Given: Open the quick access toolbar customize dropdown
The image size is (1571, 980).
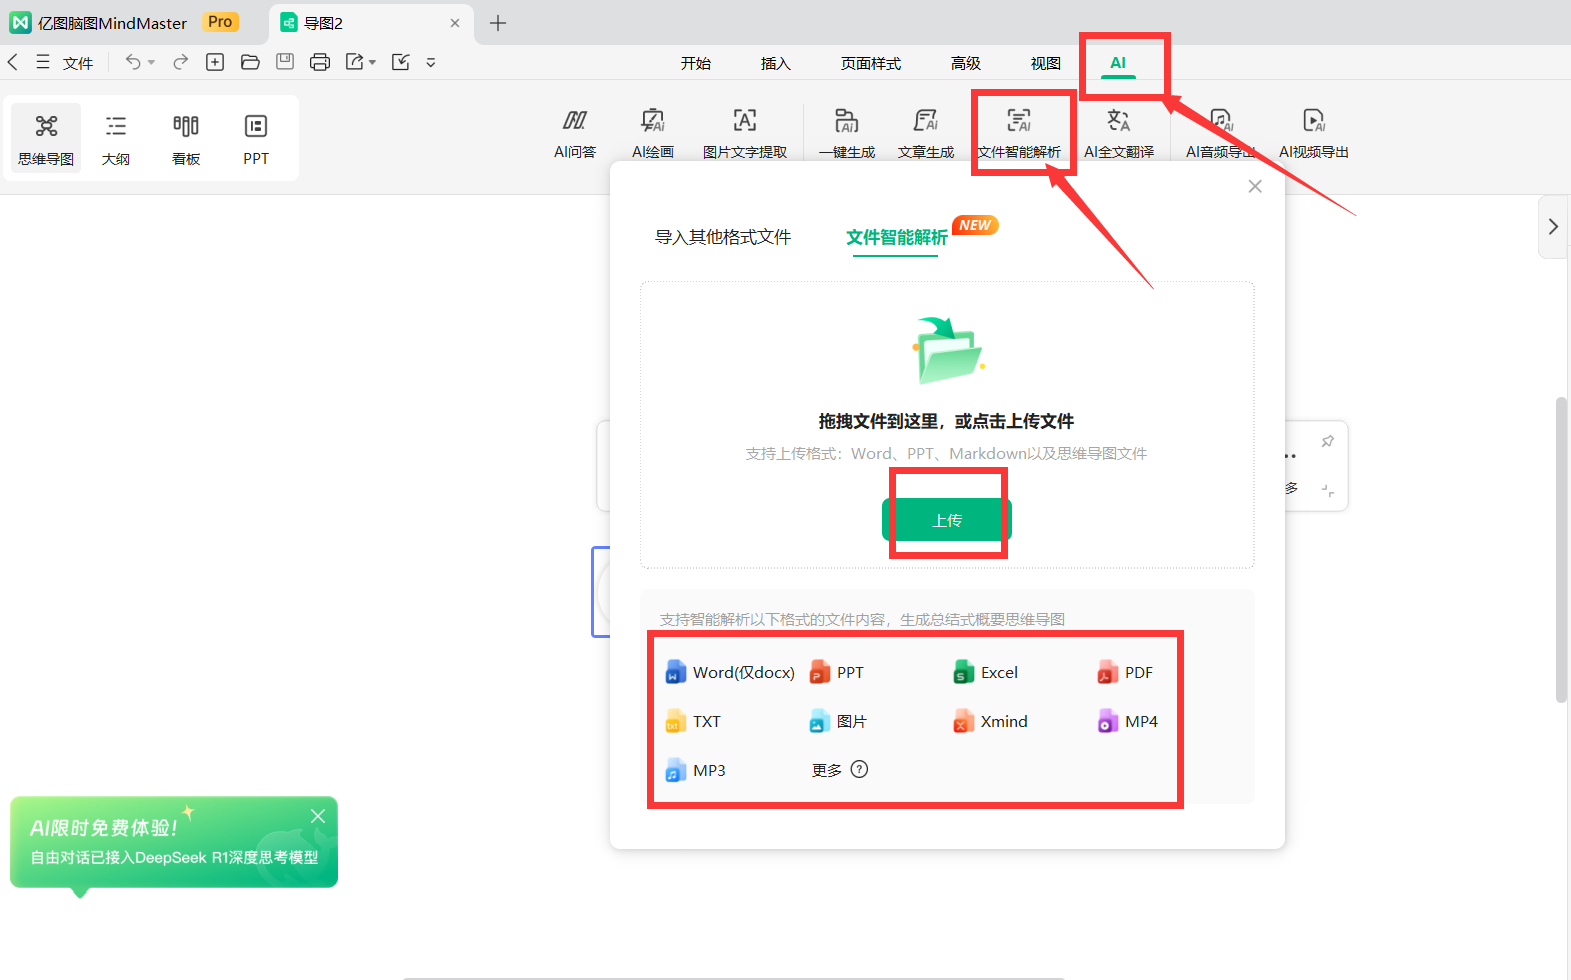Looking at the screenshot, I should [431, 62].
